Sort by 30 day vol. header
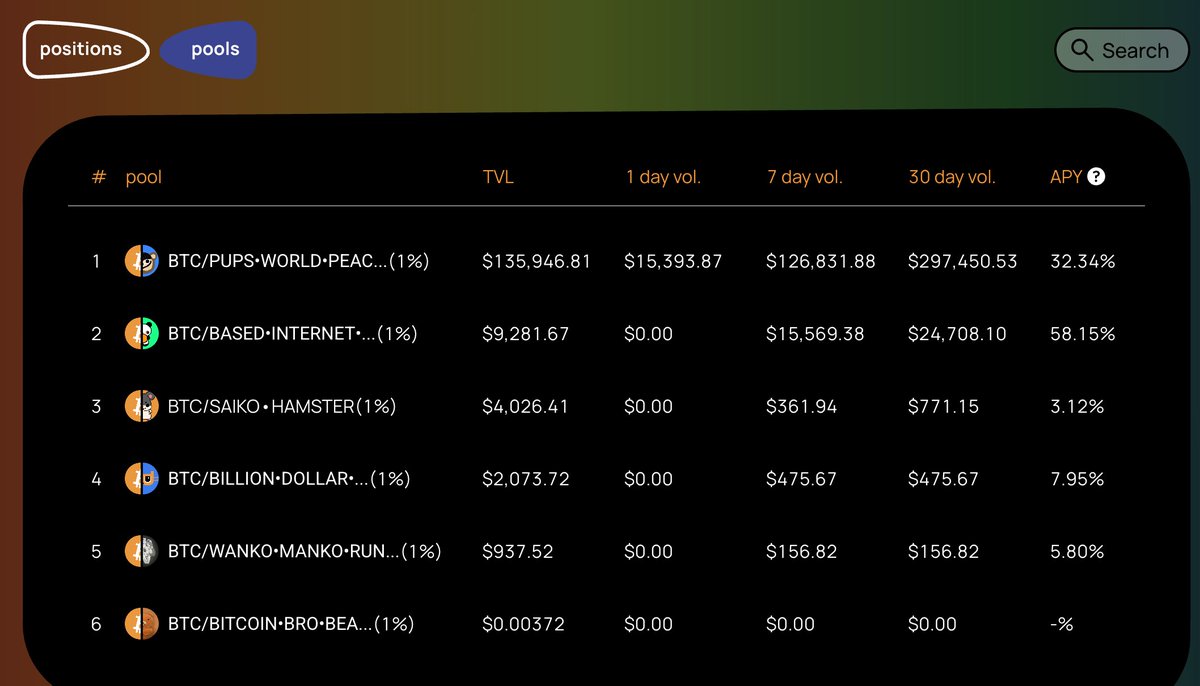Viewport: 1200px width, 686px height. click(x=952, y=177)
